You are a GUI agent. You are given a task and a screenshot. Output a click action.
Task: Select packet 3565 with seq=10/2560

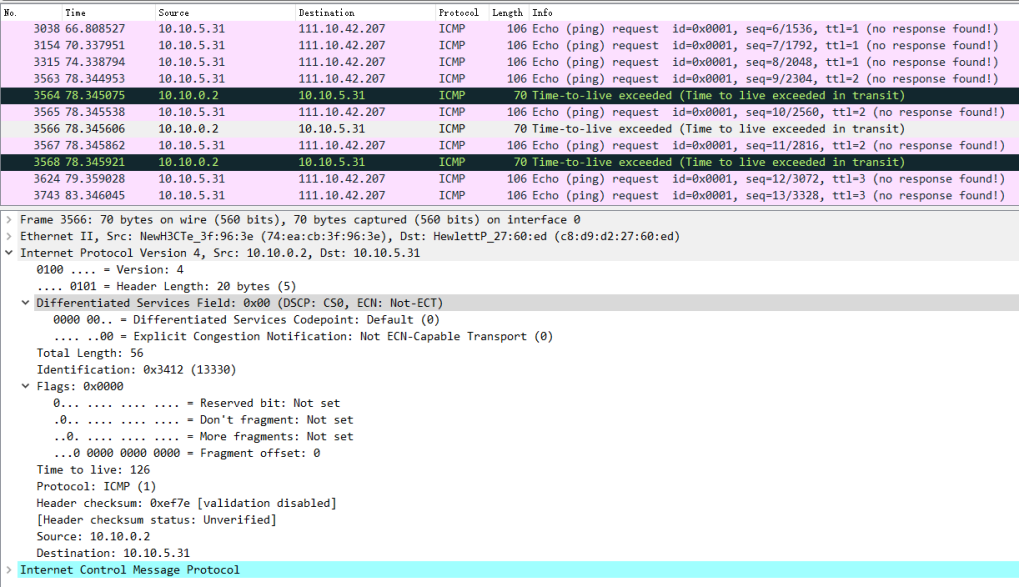pyautogui.click(x=510, y=112)
